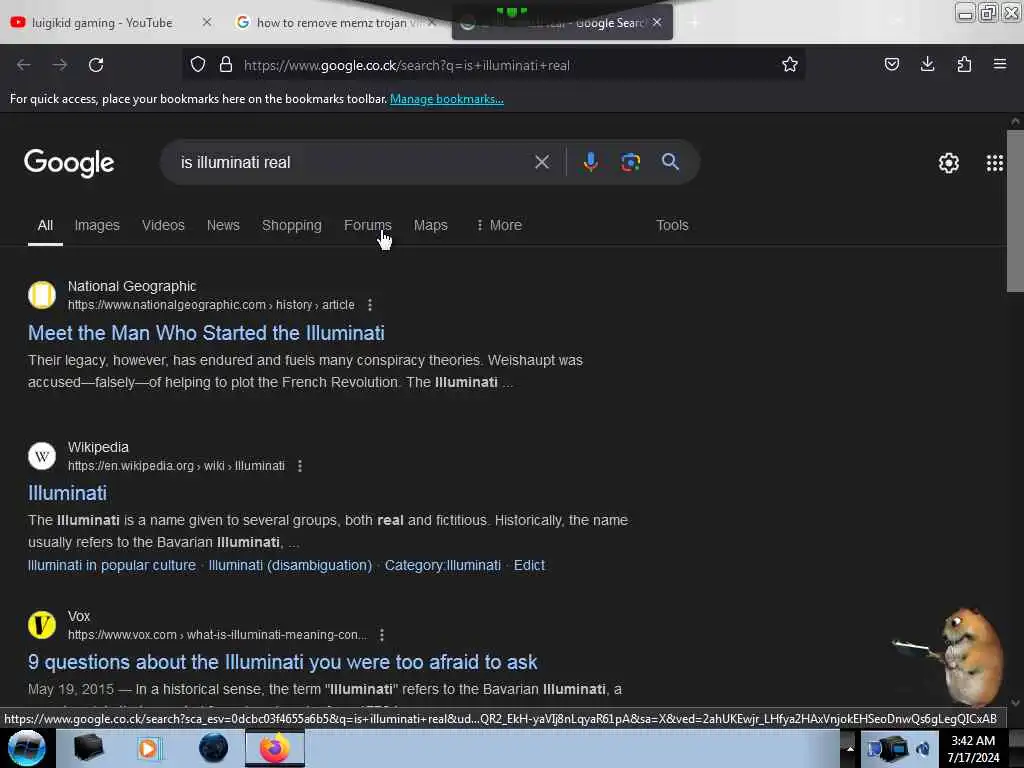Viewport: 1024px width, 768px height.
Task: Open Manage bookmarks link
Action: coord(447,99)
